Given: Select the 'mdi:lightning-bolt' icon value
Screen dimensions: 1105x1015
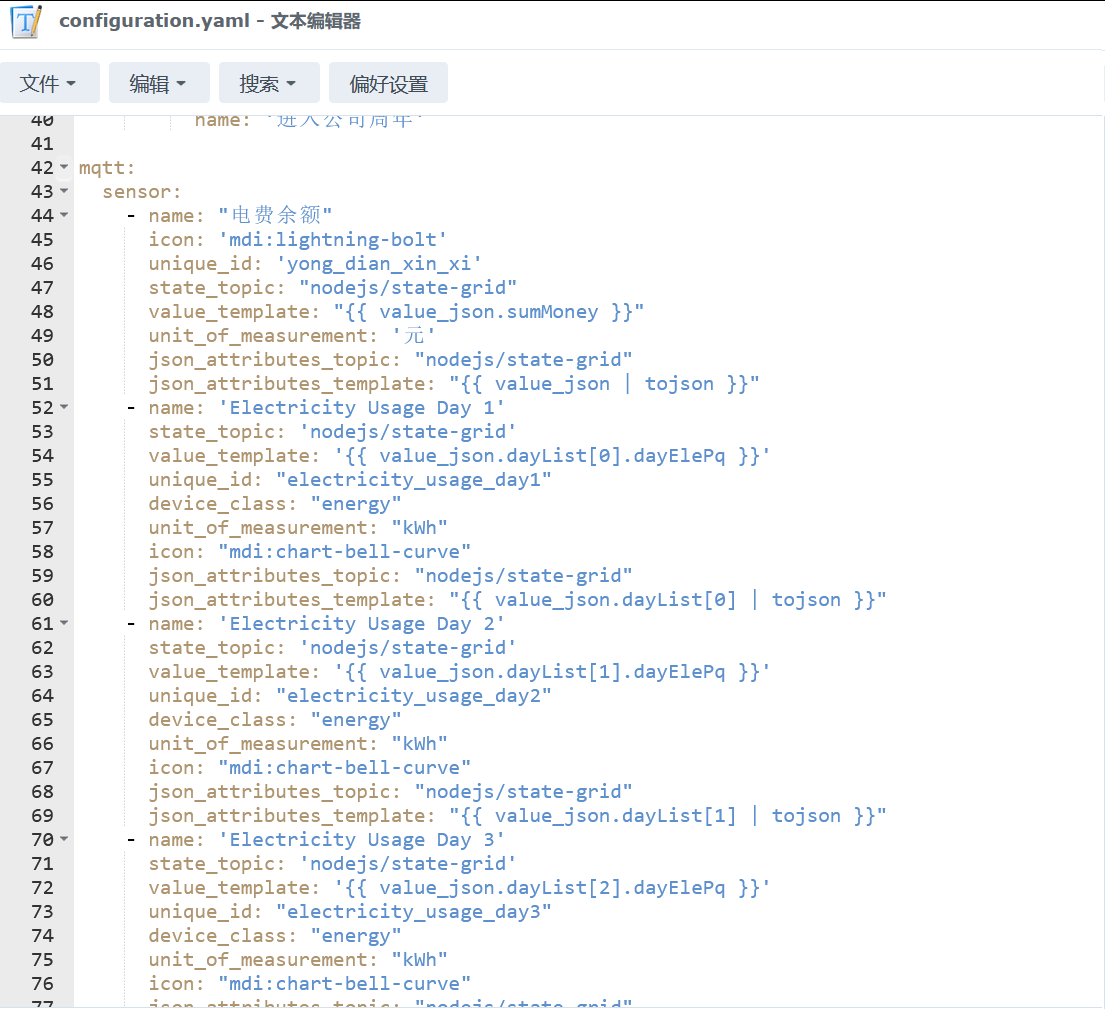Looking at the screenshot, I should pos(333,239).
